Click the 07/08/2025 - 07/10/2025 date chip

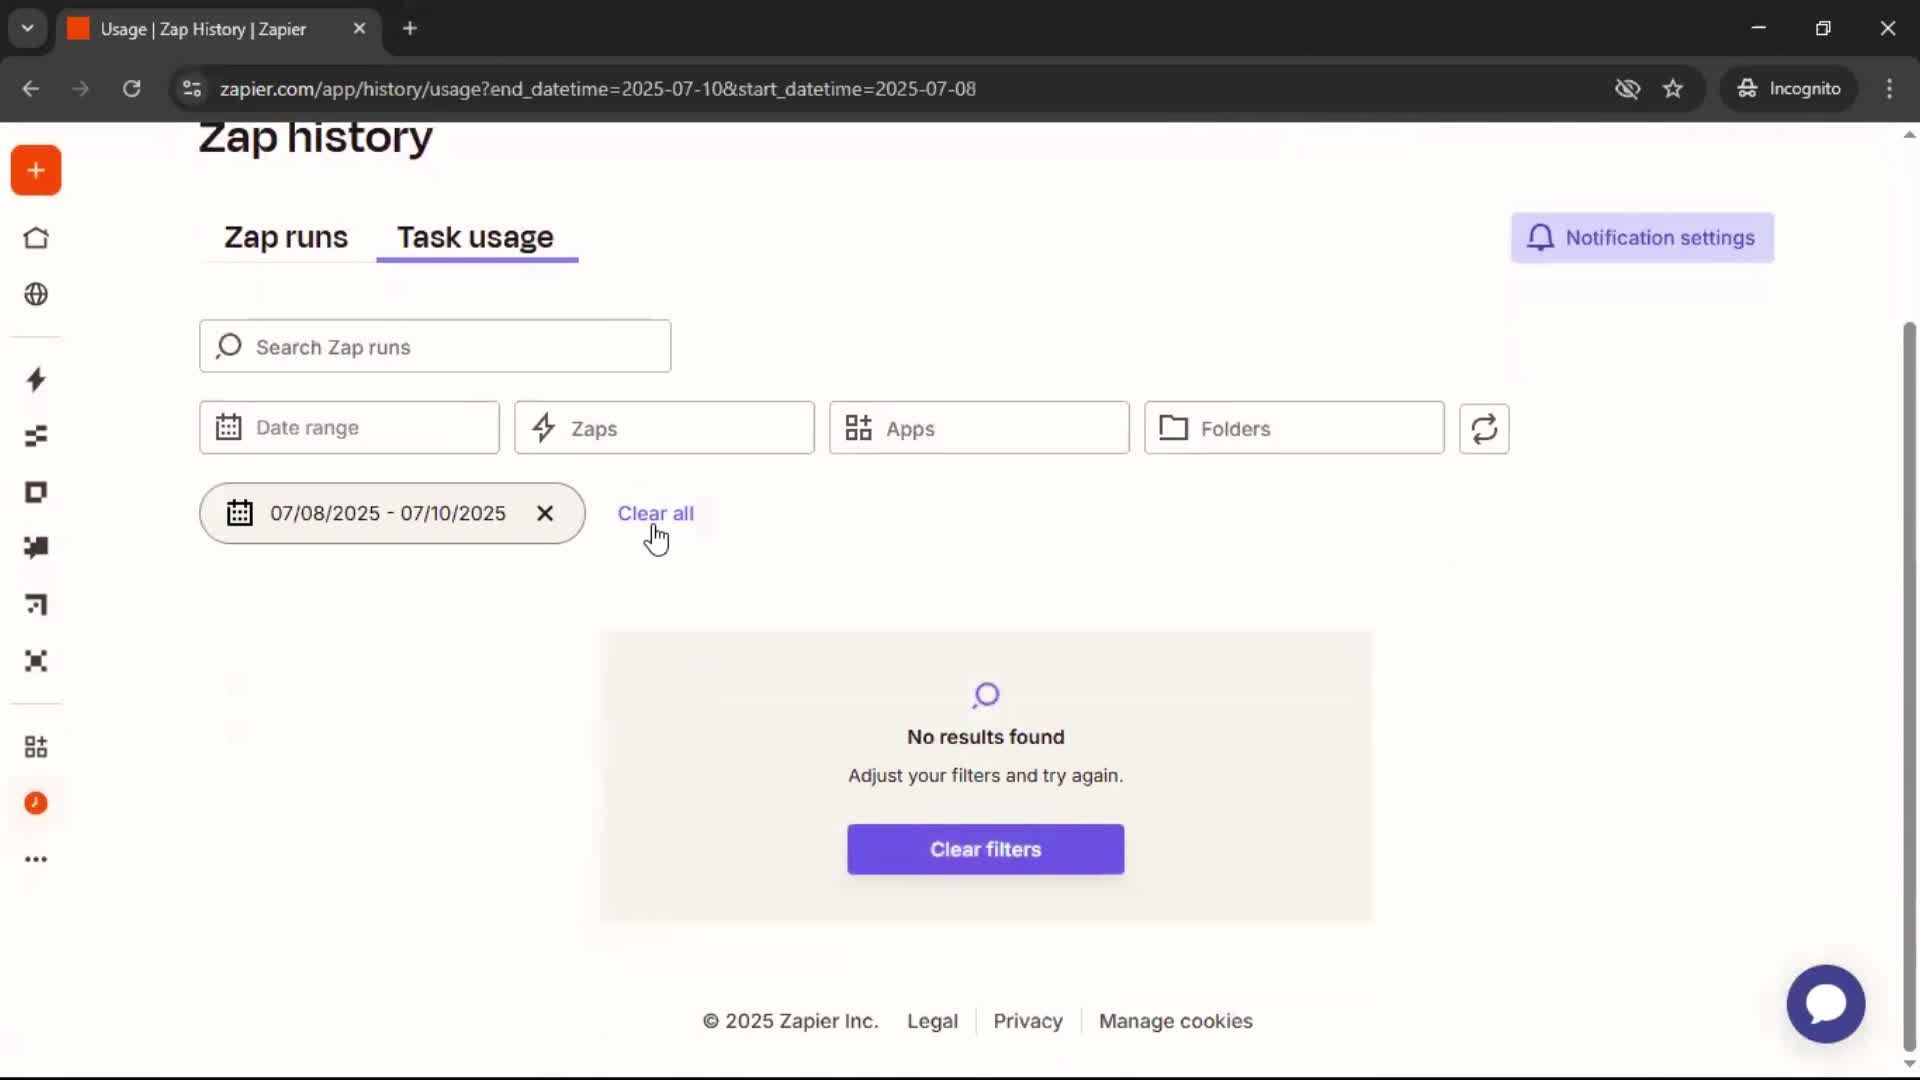click(392, 513)
